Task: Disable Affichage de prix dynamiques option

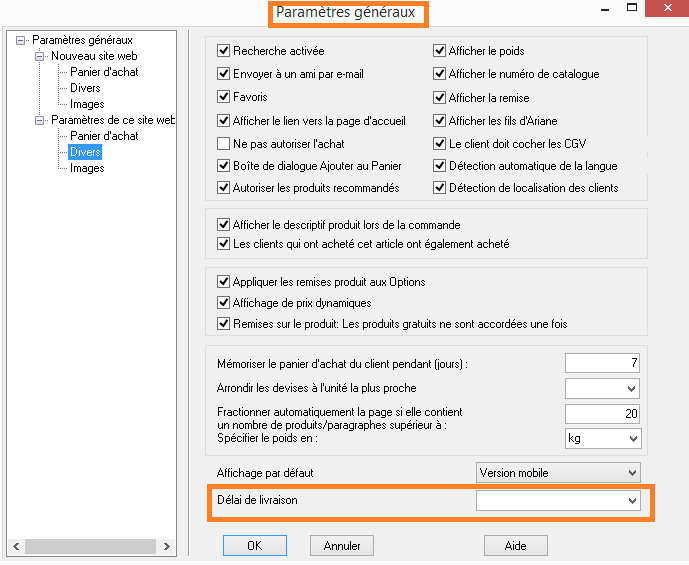Action: (x=224, y=303)
